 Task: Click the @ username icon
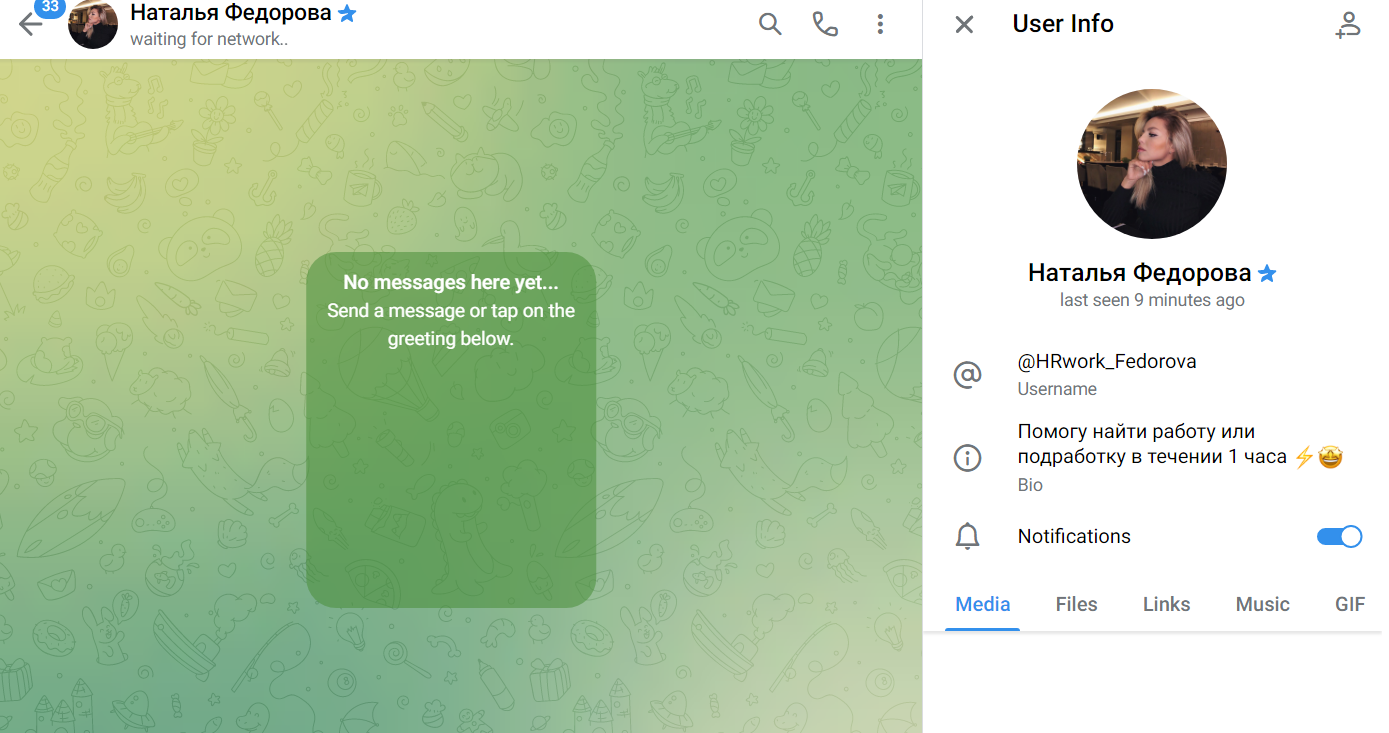(967, 375)
